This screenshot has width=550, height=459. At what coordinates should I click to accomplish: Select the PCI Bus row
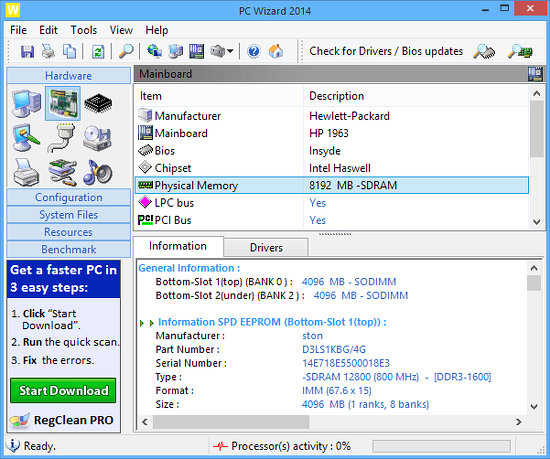pos(331,220)
